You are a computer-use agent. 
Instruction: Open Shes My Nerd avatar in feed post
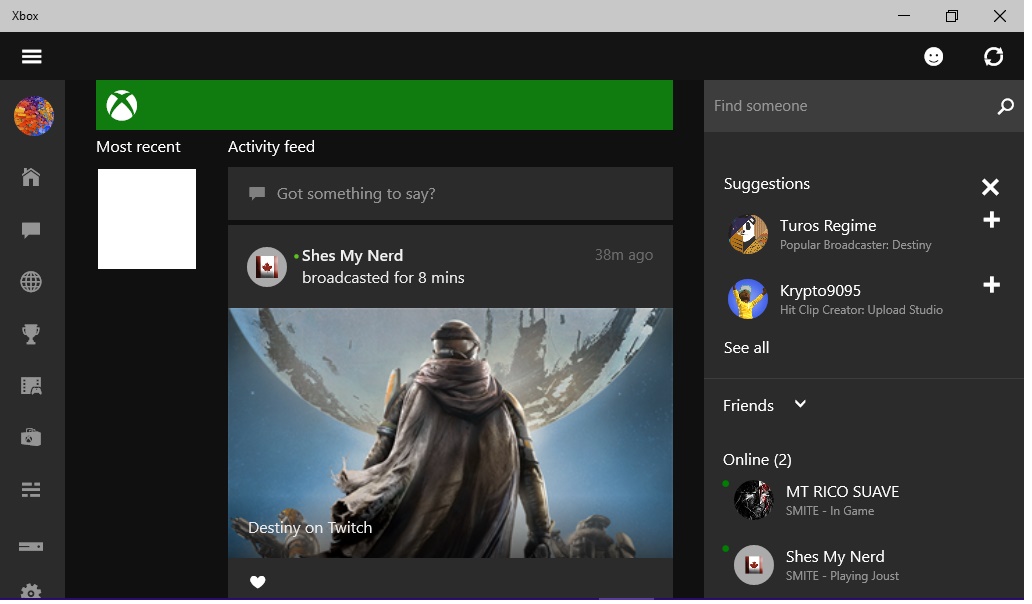[x=267, y=266]
